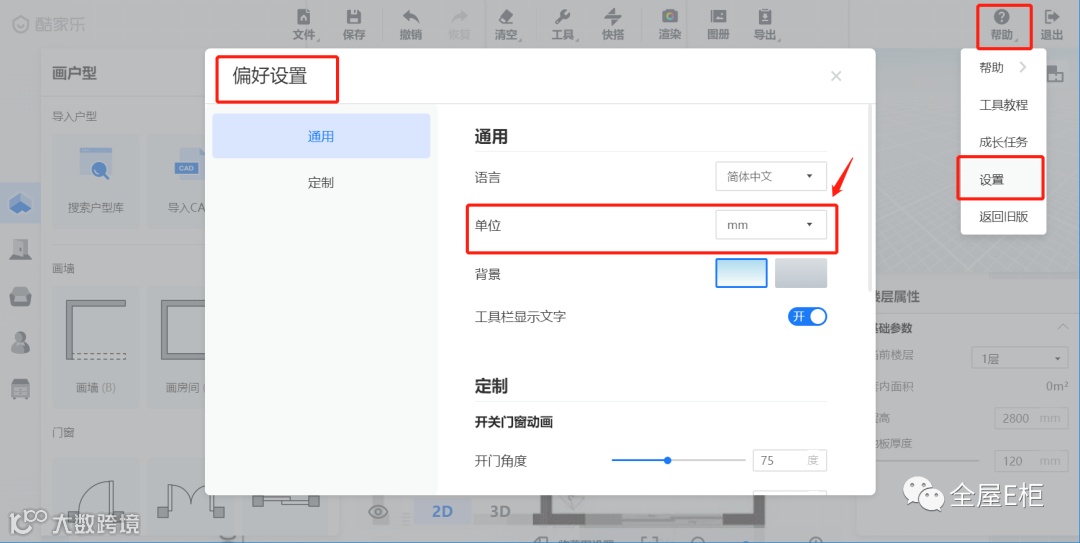The image size is (1080, 543).
Task: Choose 返回旧版 from help menu
Action: [x=1003, y=216]
